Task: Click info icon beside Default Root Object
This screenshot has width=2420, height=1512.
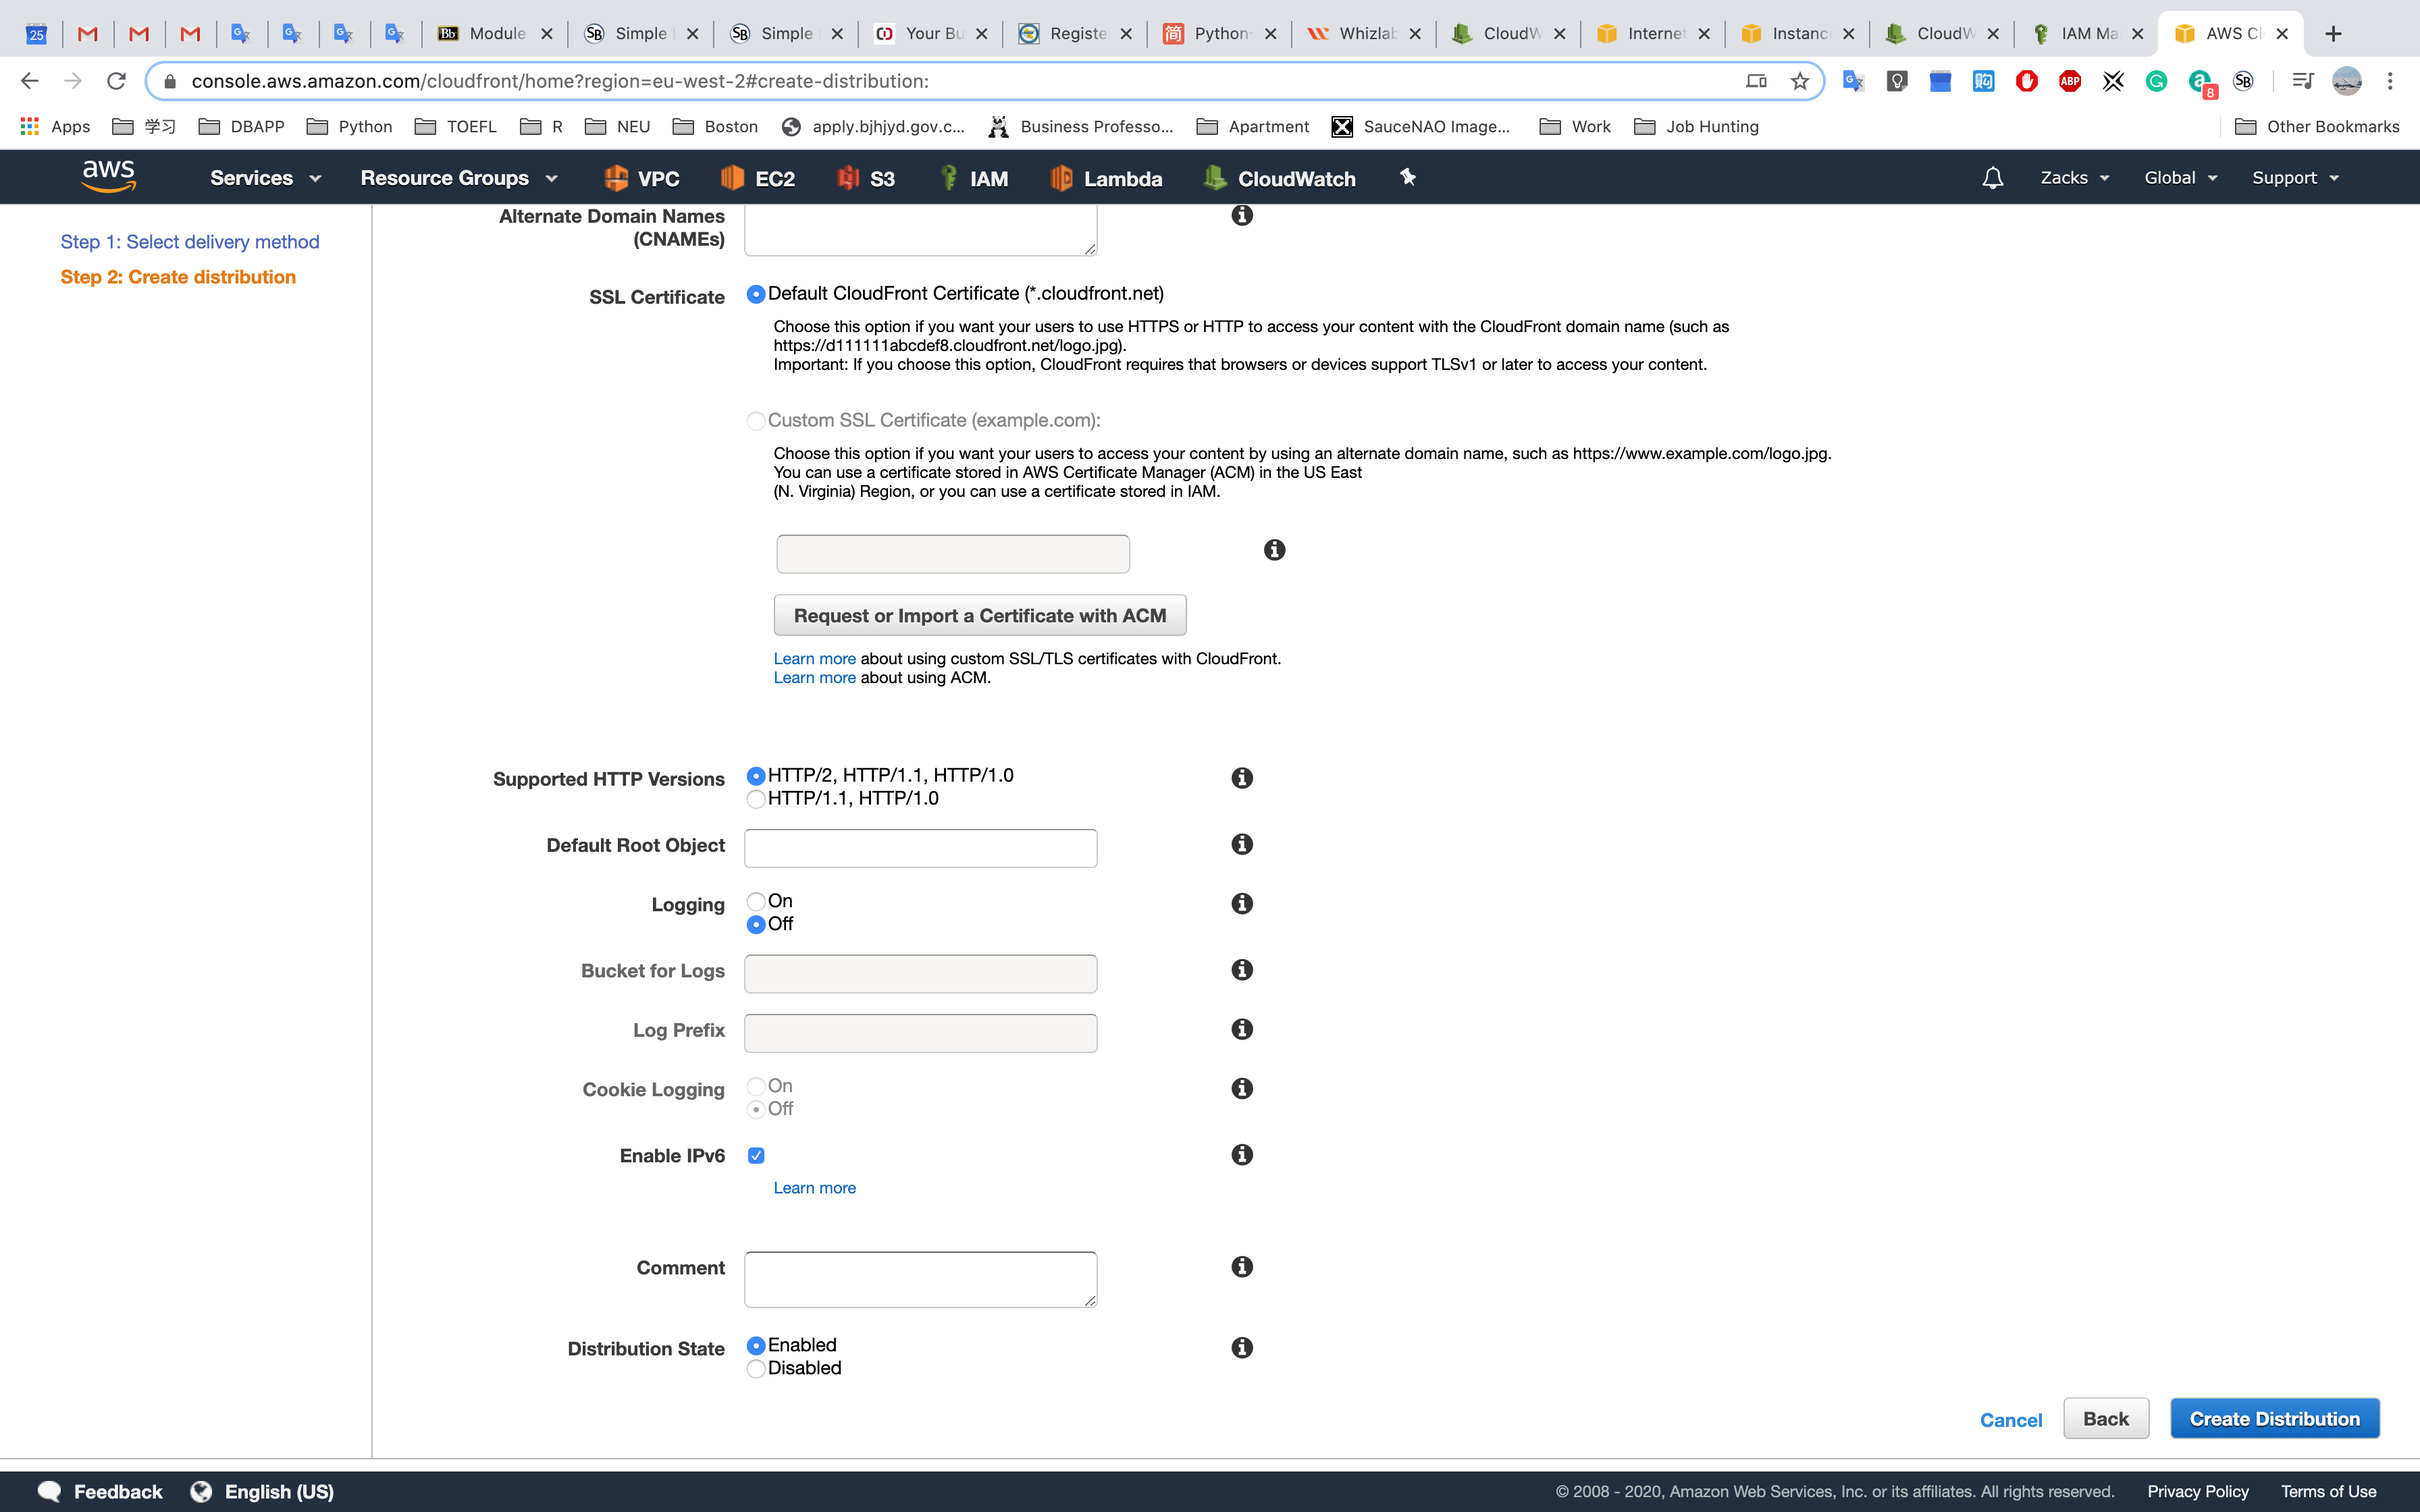Action: [x=1242, y=844]
